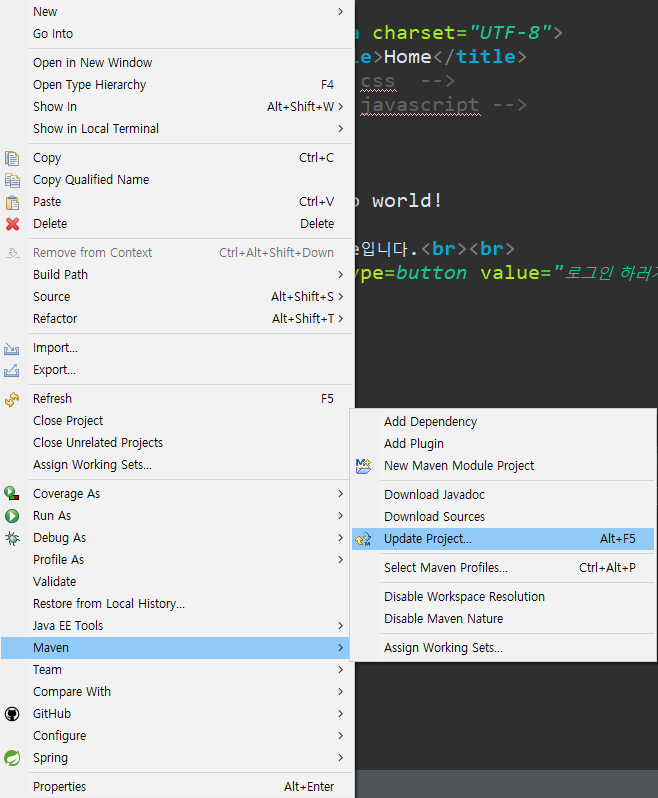Expand the Source submenu arrow
658x798 pixels.
point(340,296)
